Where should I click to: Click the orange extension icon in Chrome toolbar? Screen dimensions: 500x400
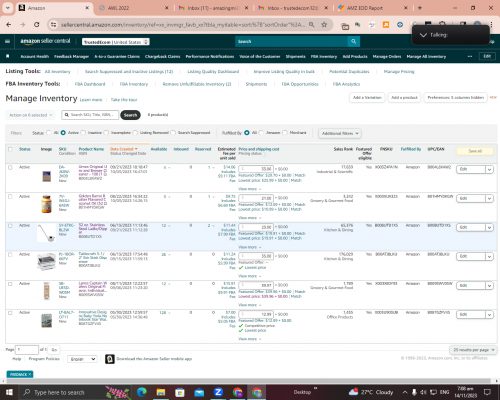[386, 24]
